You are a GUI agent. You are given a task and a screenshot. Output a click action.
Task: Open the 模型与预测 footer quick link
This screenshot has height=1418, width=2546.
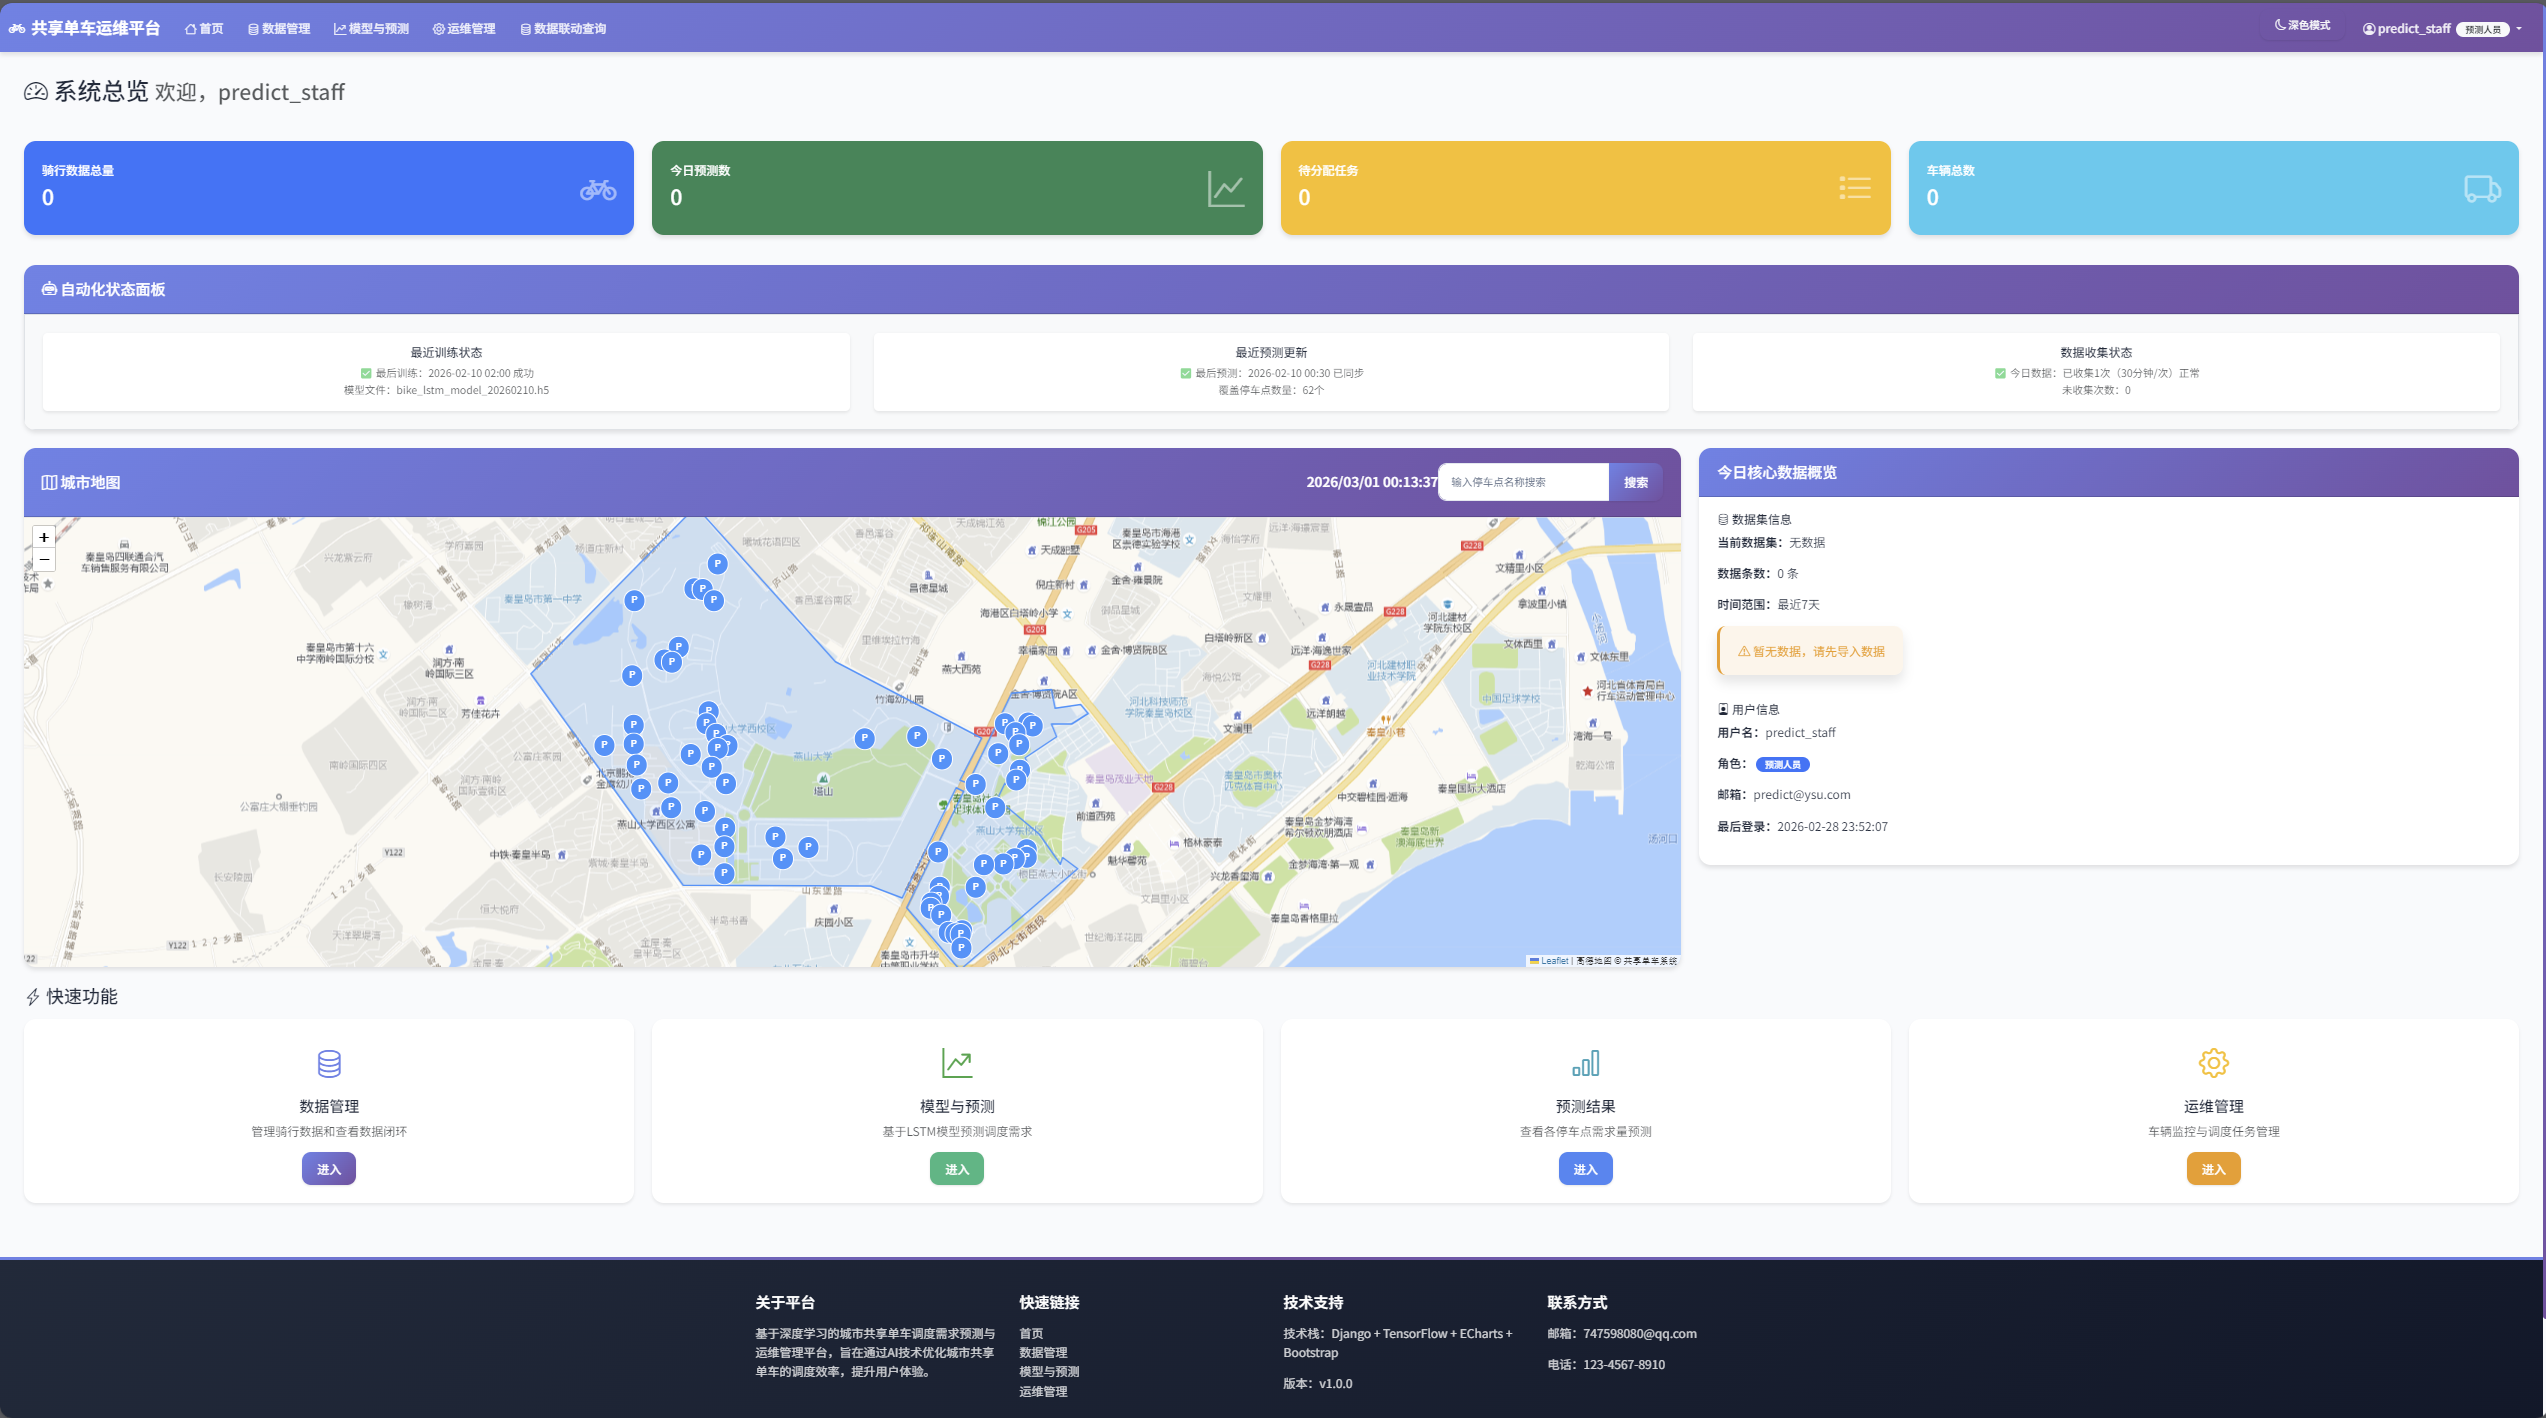pos(1049,1372)
